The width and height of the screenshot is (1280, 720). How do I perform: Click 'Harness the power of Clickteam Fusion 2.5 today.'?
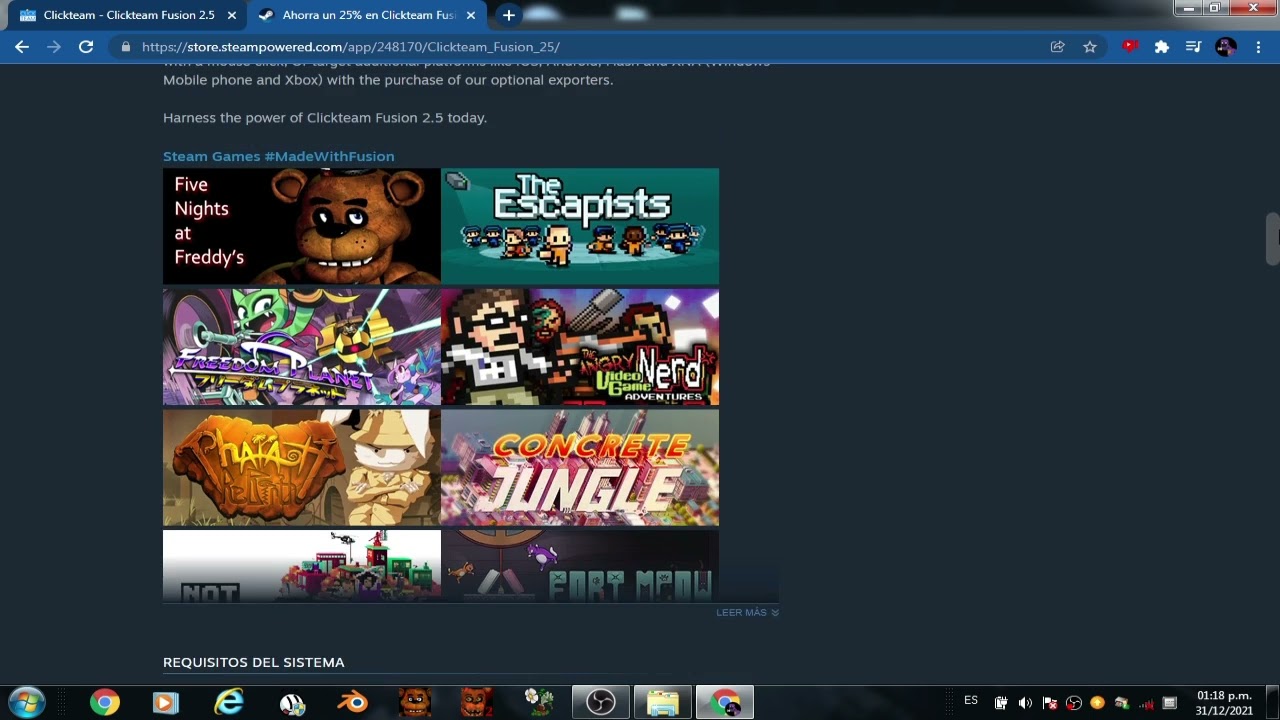tap(325, 118)
